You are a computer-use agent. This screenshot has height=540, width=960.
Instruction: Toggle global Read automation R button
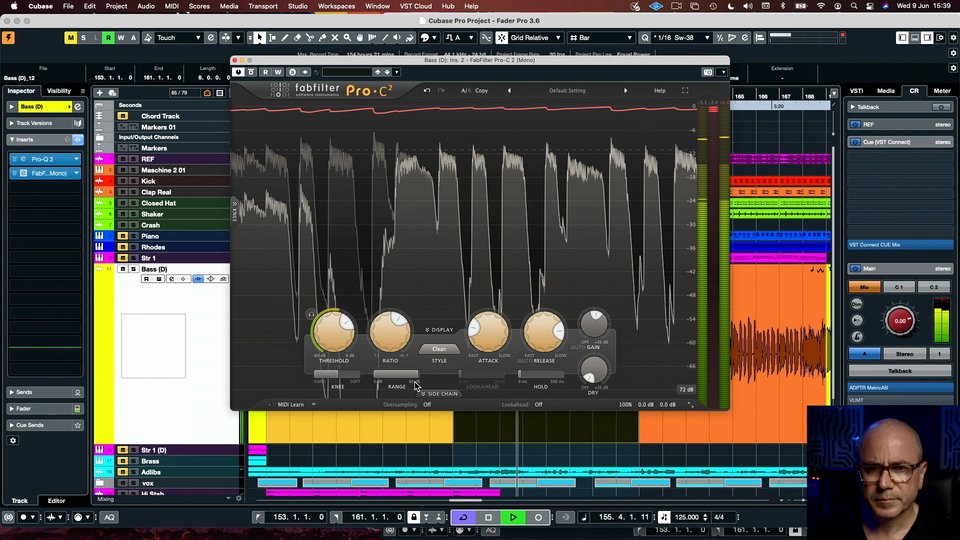tap(108, 38)
